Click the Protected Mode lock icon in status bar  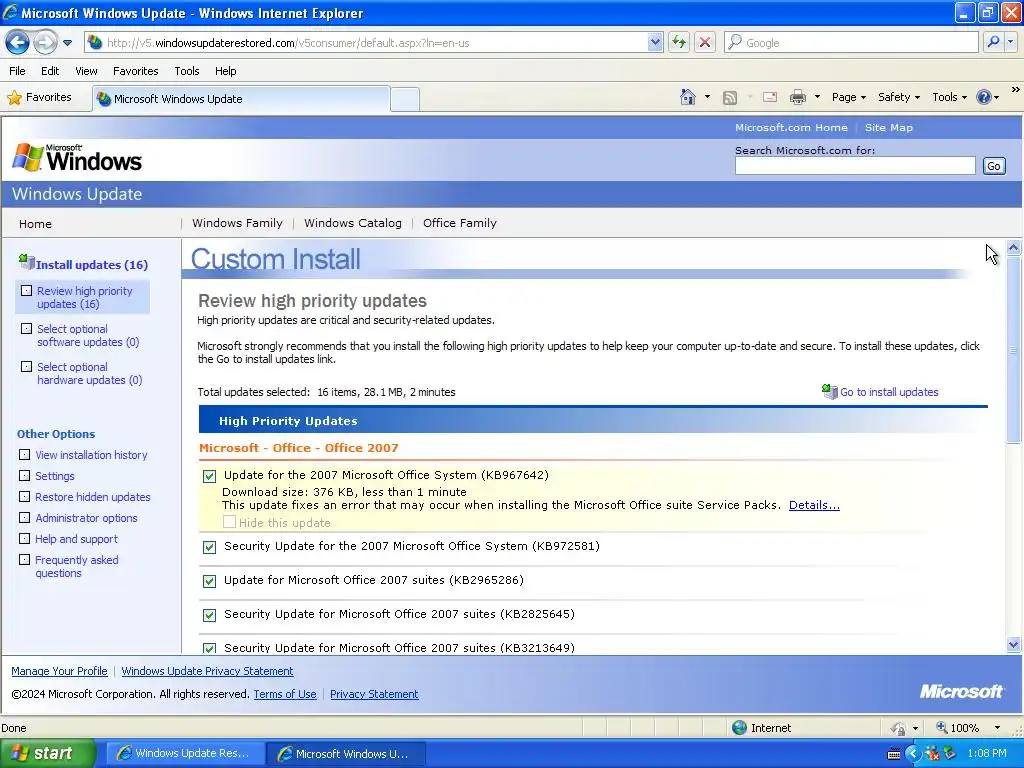click(899, 728)
